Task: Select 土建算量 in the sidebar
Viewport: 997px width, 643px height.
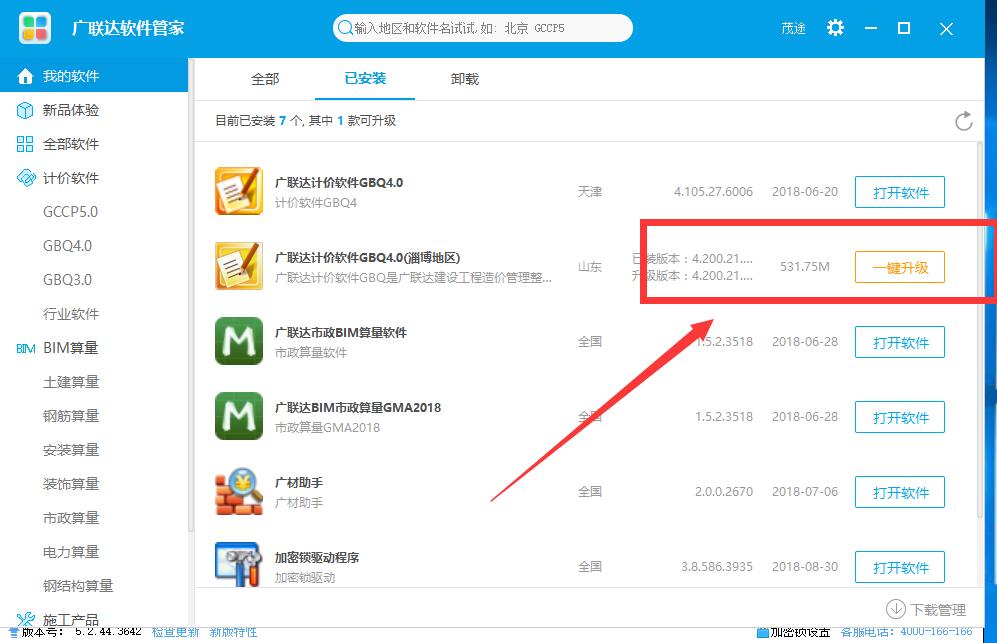Action: point(71,382)
